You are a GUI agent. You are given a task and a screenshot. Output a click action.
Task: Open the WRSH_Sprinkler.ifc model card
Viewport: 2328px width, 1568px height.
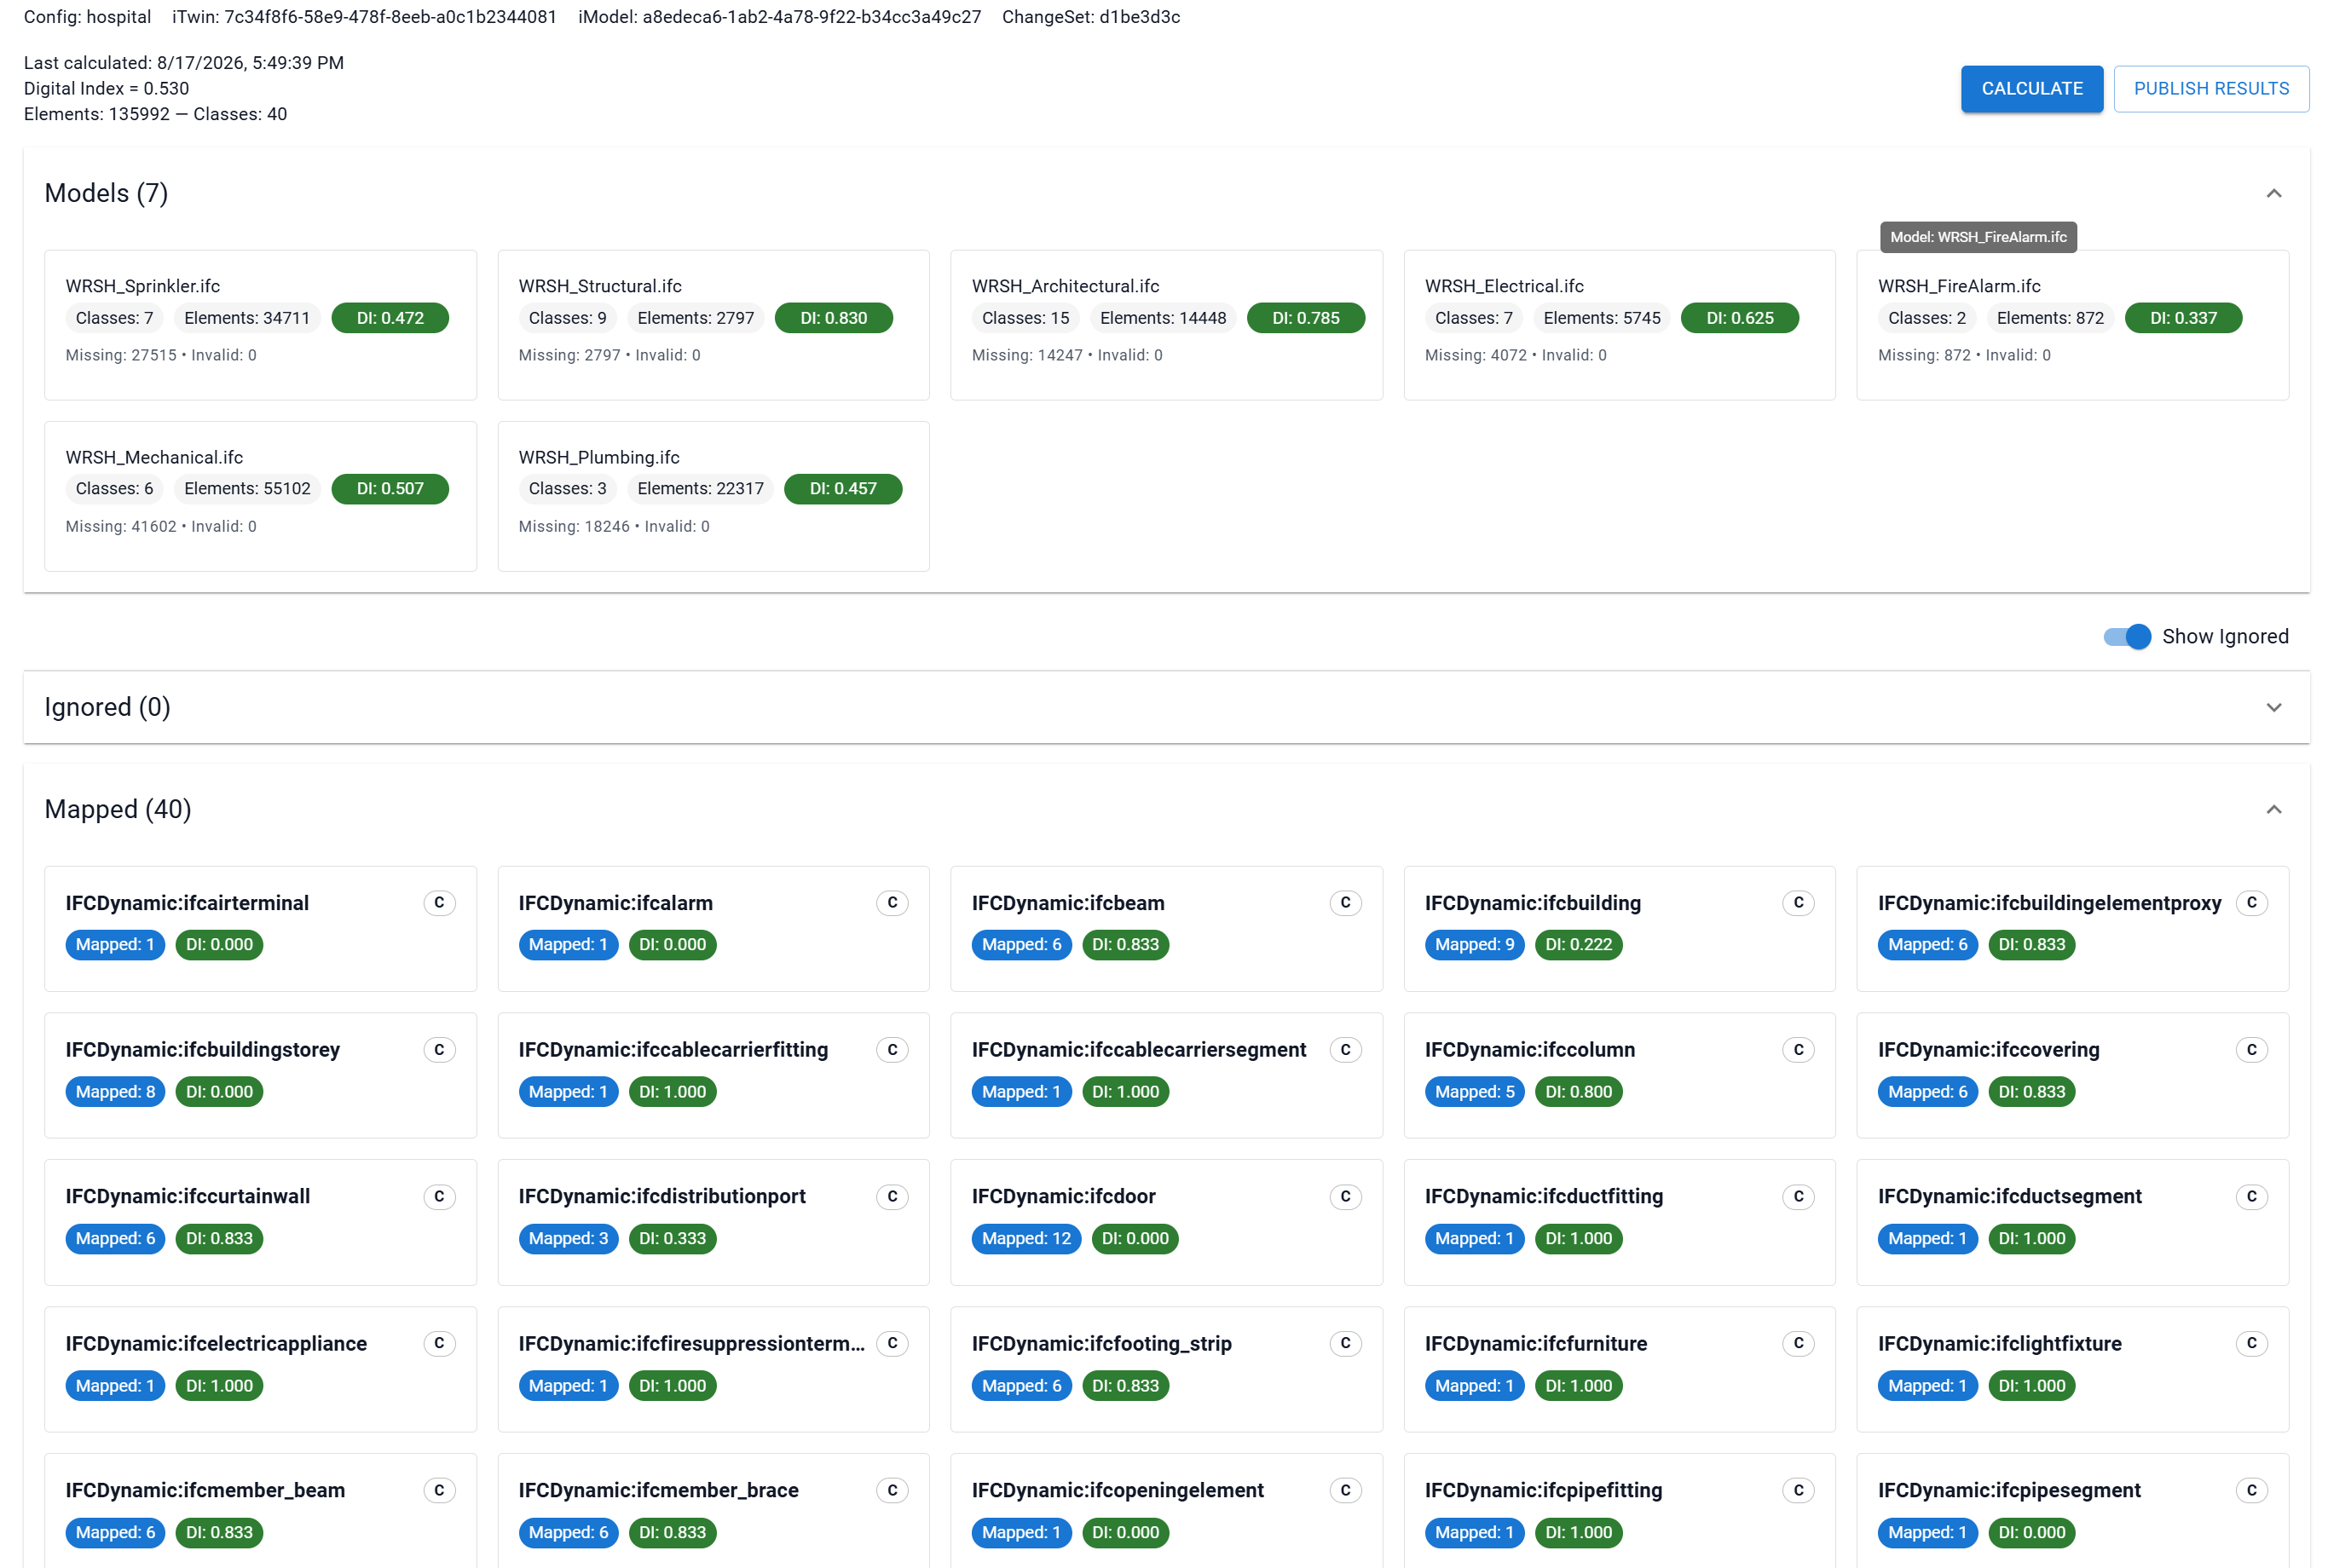[x=260, y=324]
